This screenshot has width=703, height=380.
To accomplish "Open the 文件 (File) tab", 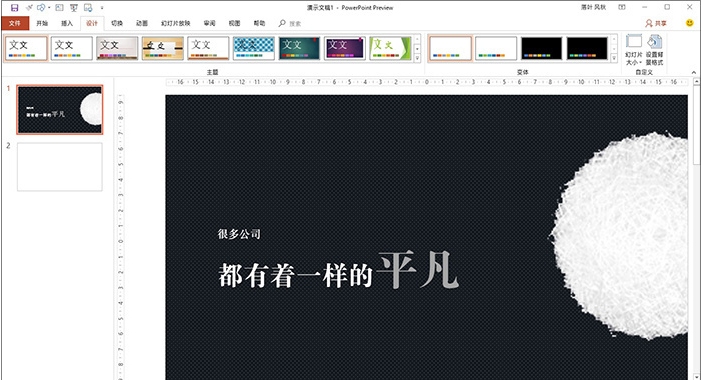I will coord(15,23).
